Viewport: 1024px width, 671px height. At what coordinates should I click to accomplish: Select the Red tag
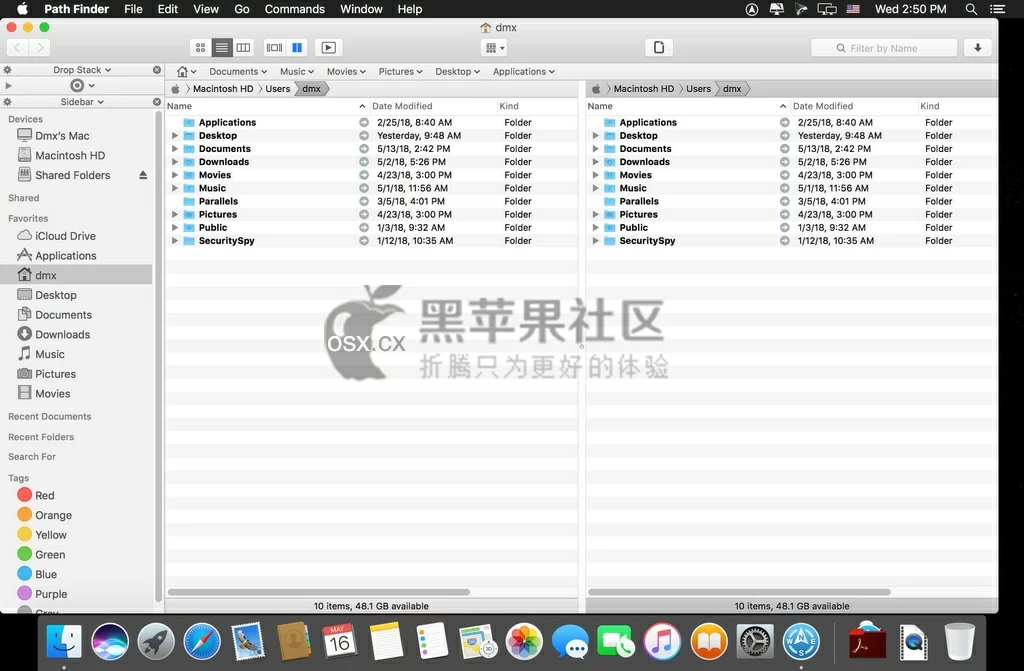tap(44, 495)
